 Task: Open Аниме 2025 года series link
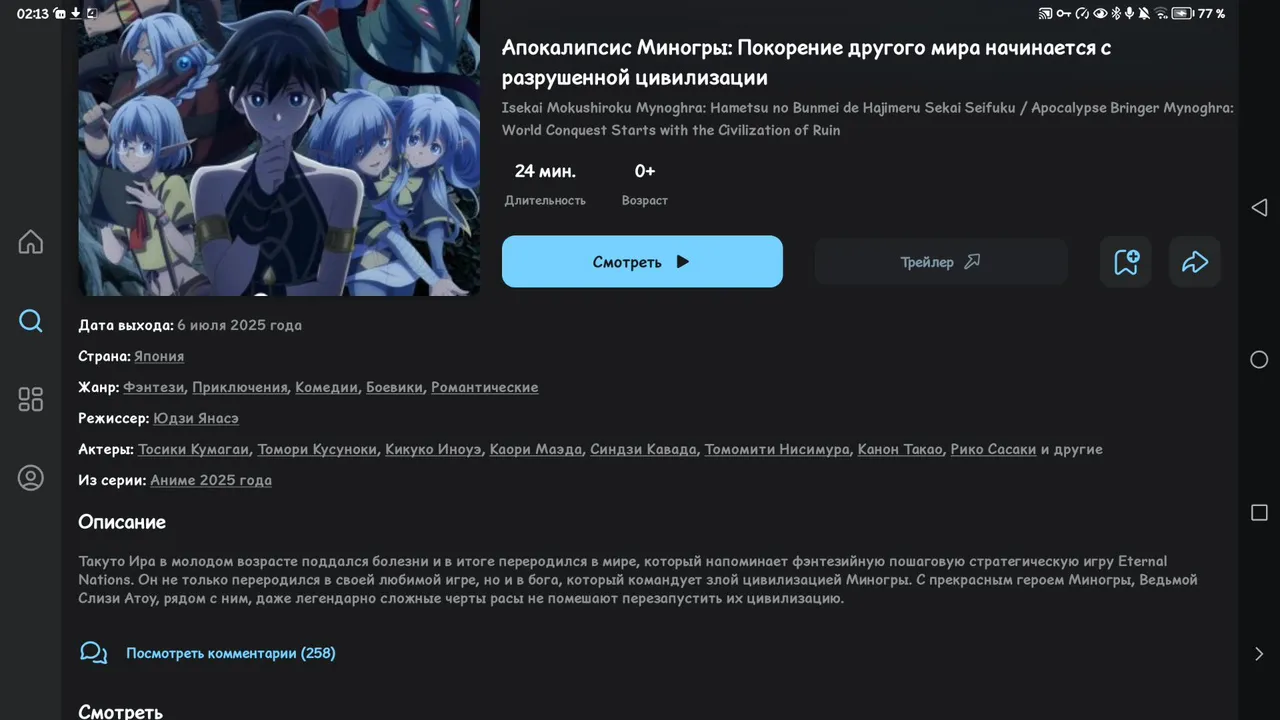pyautogui.click(x=211, y=480)
